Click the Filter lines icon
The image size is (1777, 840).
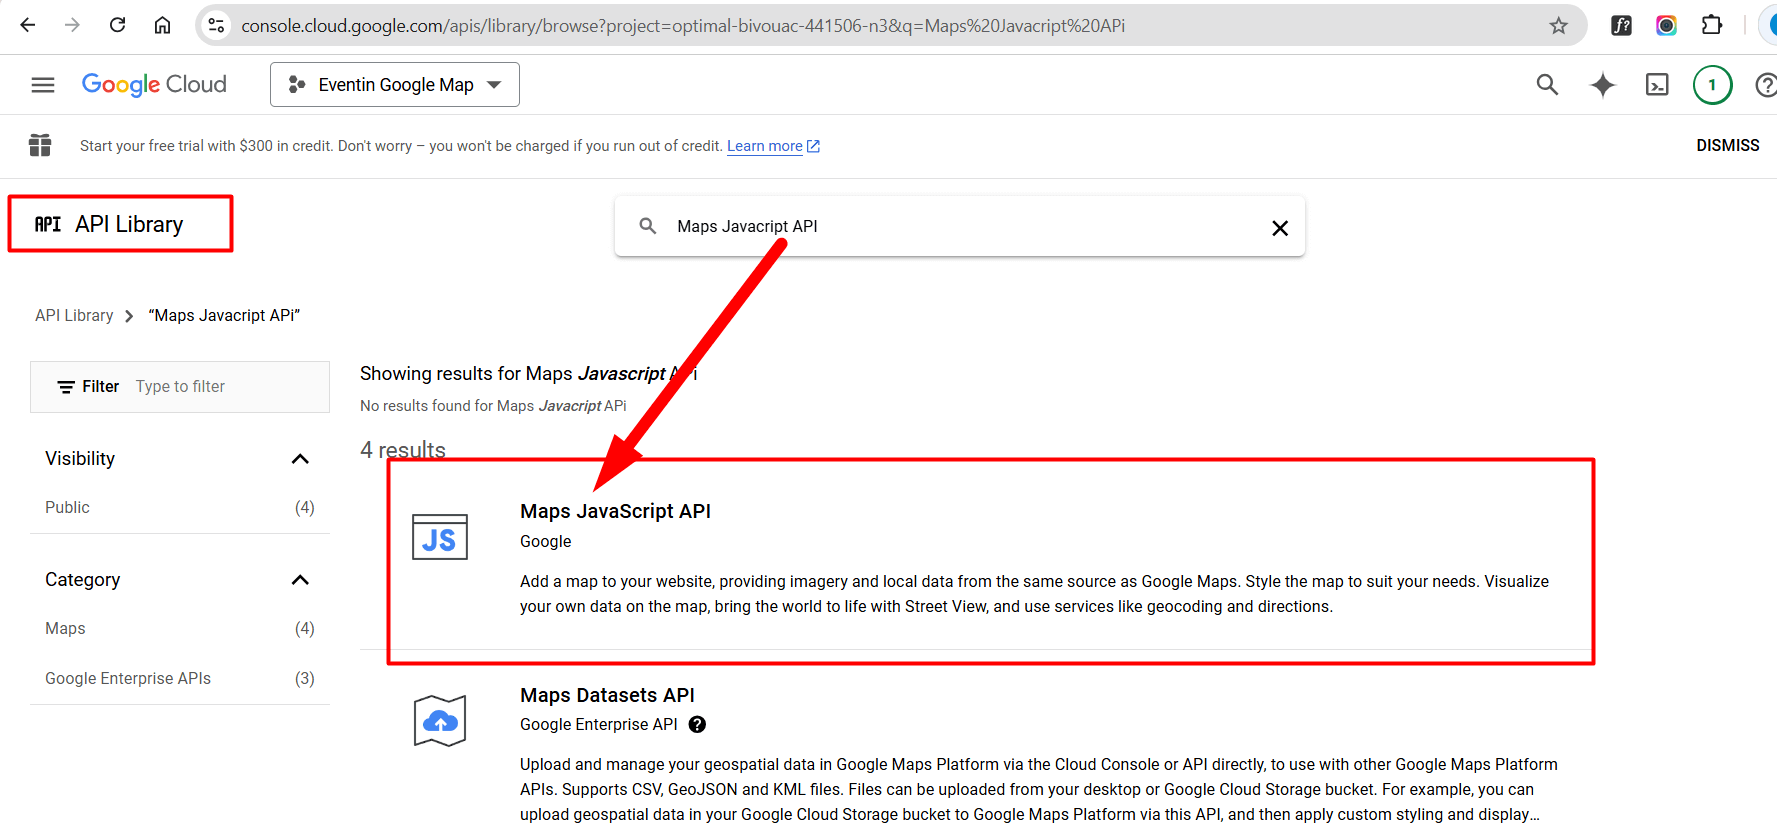click(x=66, y=387)
